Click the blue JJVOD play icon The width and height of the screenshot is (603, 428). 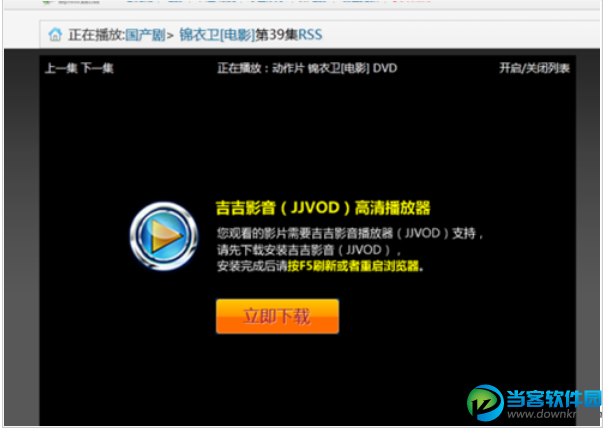pyautogui.click(x=164, y=236)
